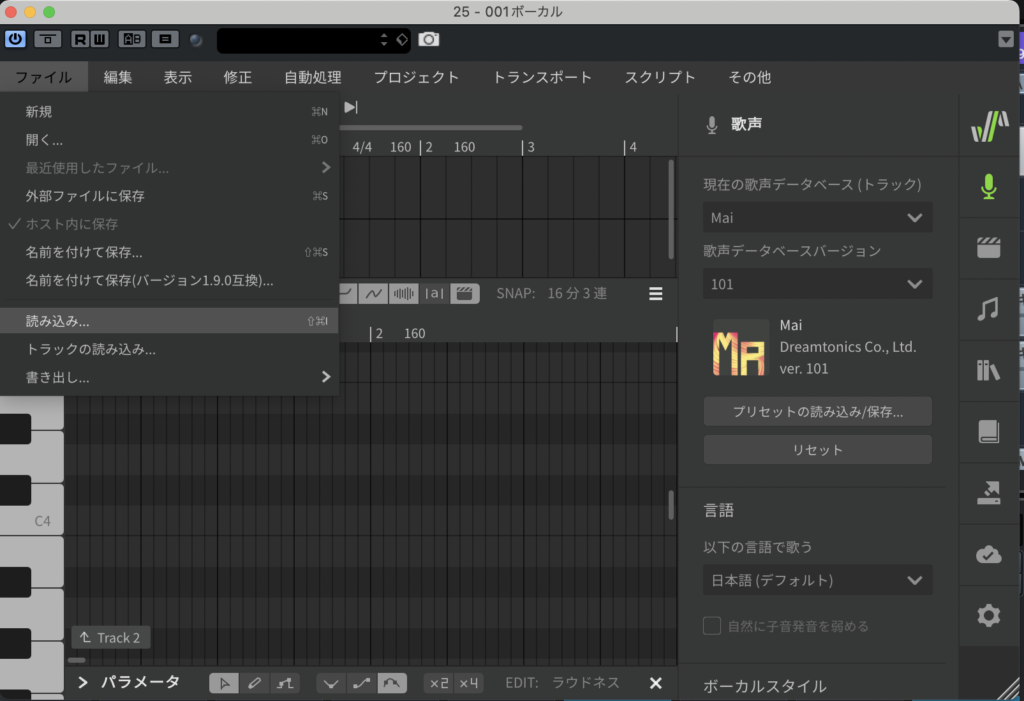The image size is (1024, 701).
Task: Open the 編集 menu in the menu bar
Action: [118, 77]
